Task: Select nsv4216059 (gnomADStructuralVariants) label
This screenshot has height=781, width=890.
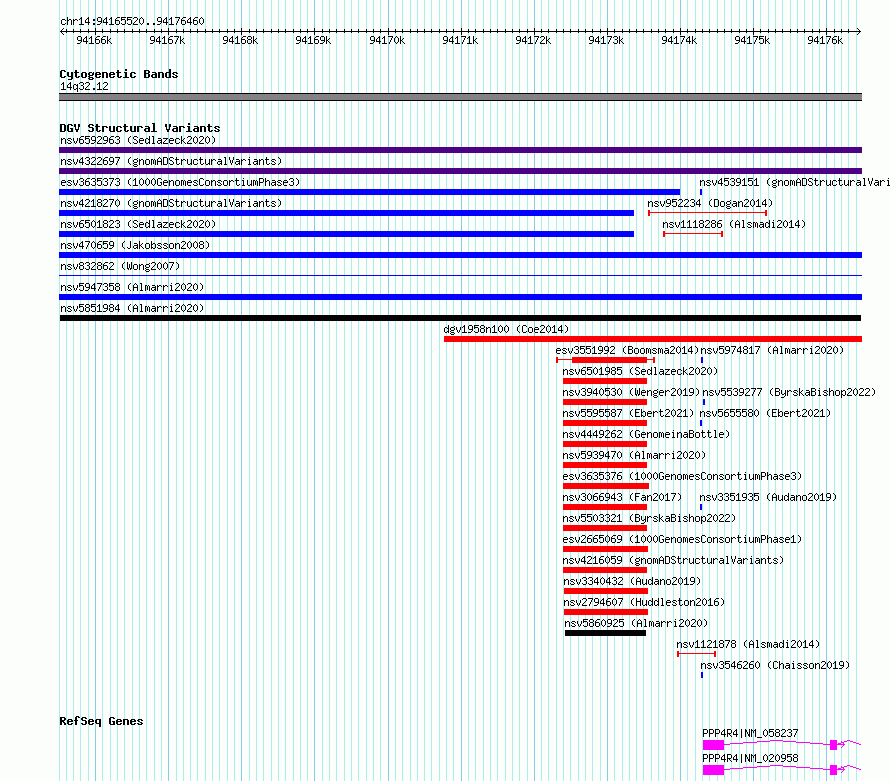Action: pyautogui.click(x=673, y=560)
